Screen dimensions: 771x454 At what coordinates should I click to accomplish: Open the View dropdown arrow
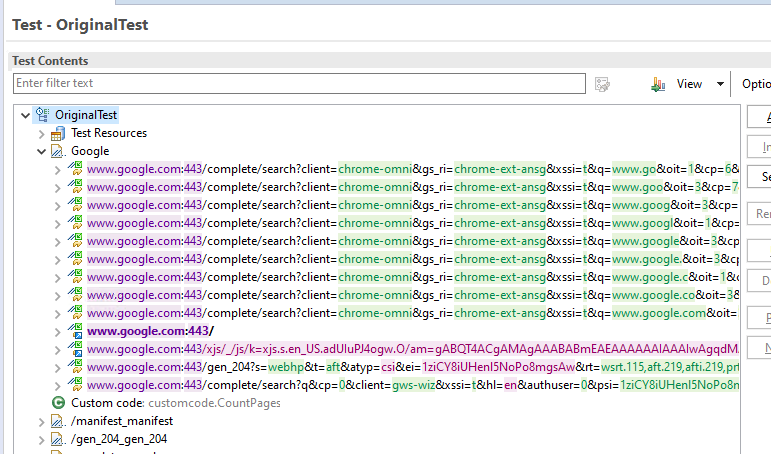click(720, 84)
